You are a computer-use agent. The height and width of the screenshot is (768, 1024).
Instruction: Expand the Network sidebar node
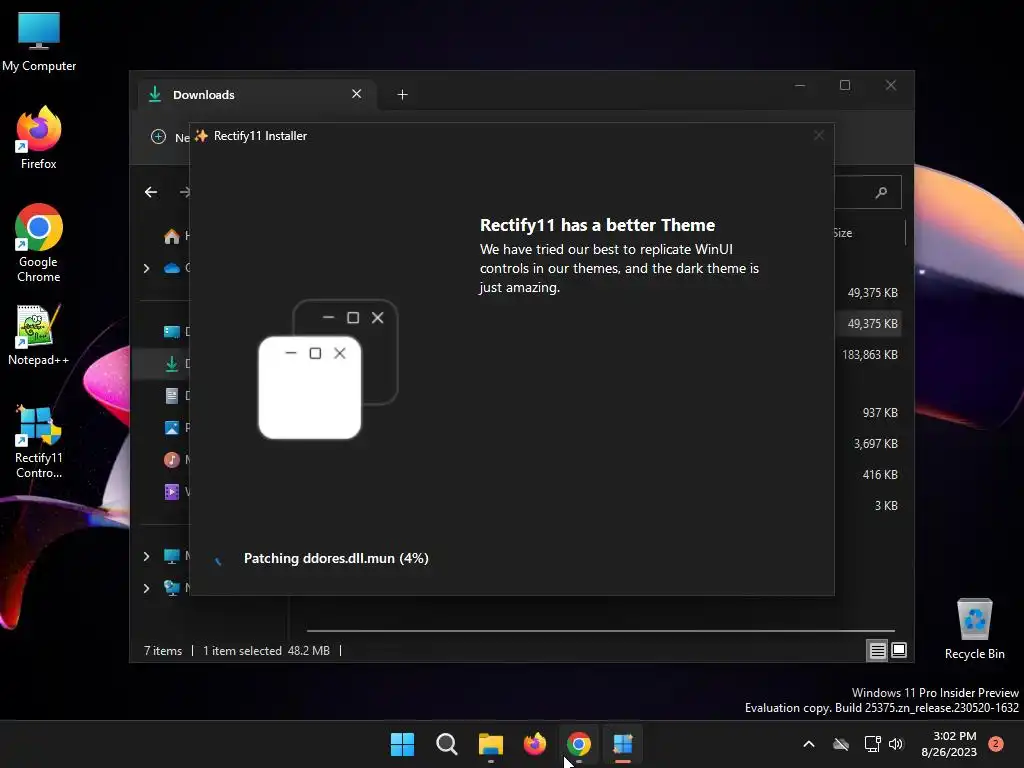click(x=146, y=588)
